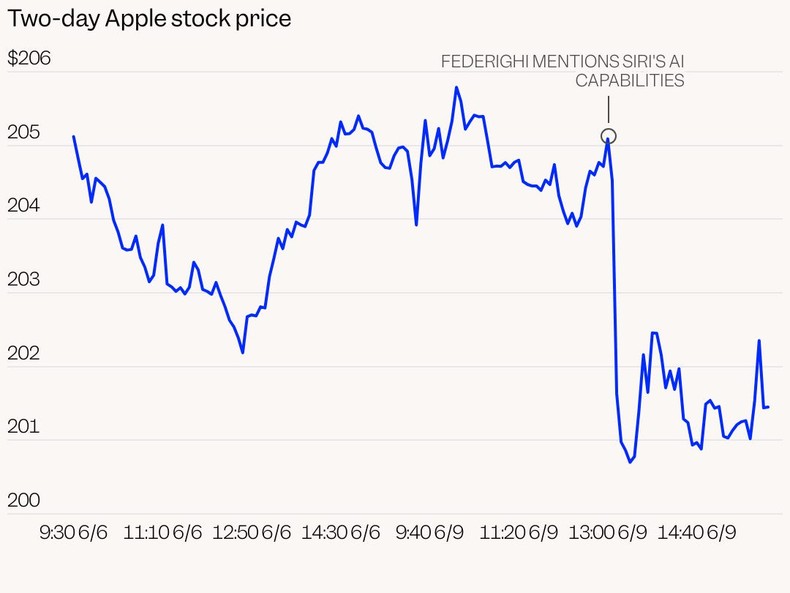Select the 14:30 6/6 time label
Screen dimensions: 790x593
pyautogui.click(x=341, y=534)
